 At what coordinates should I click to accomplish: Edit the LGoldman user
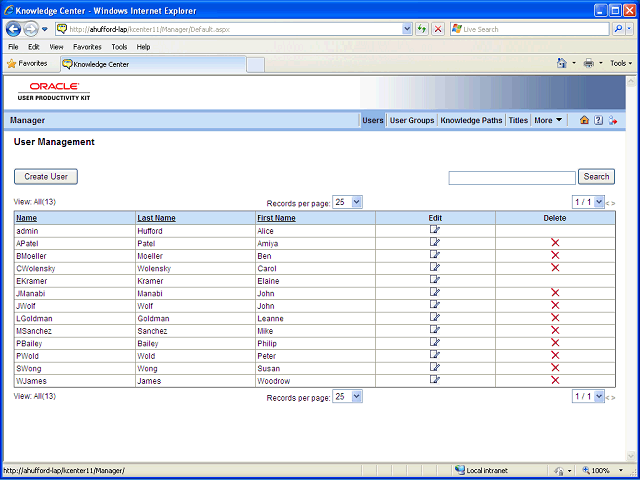click(x=435, y=318)
